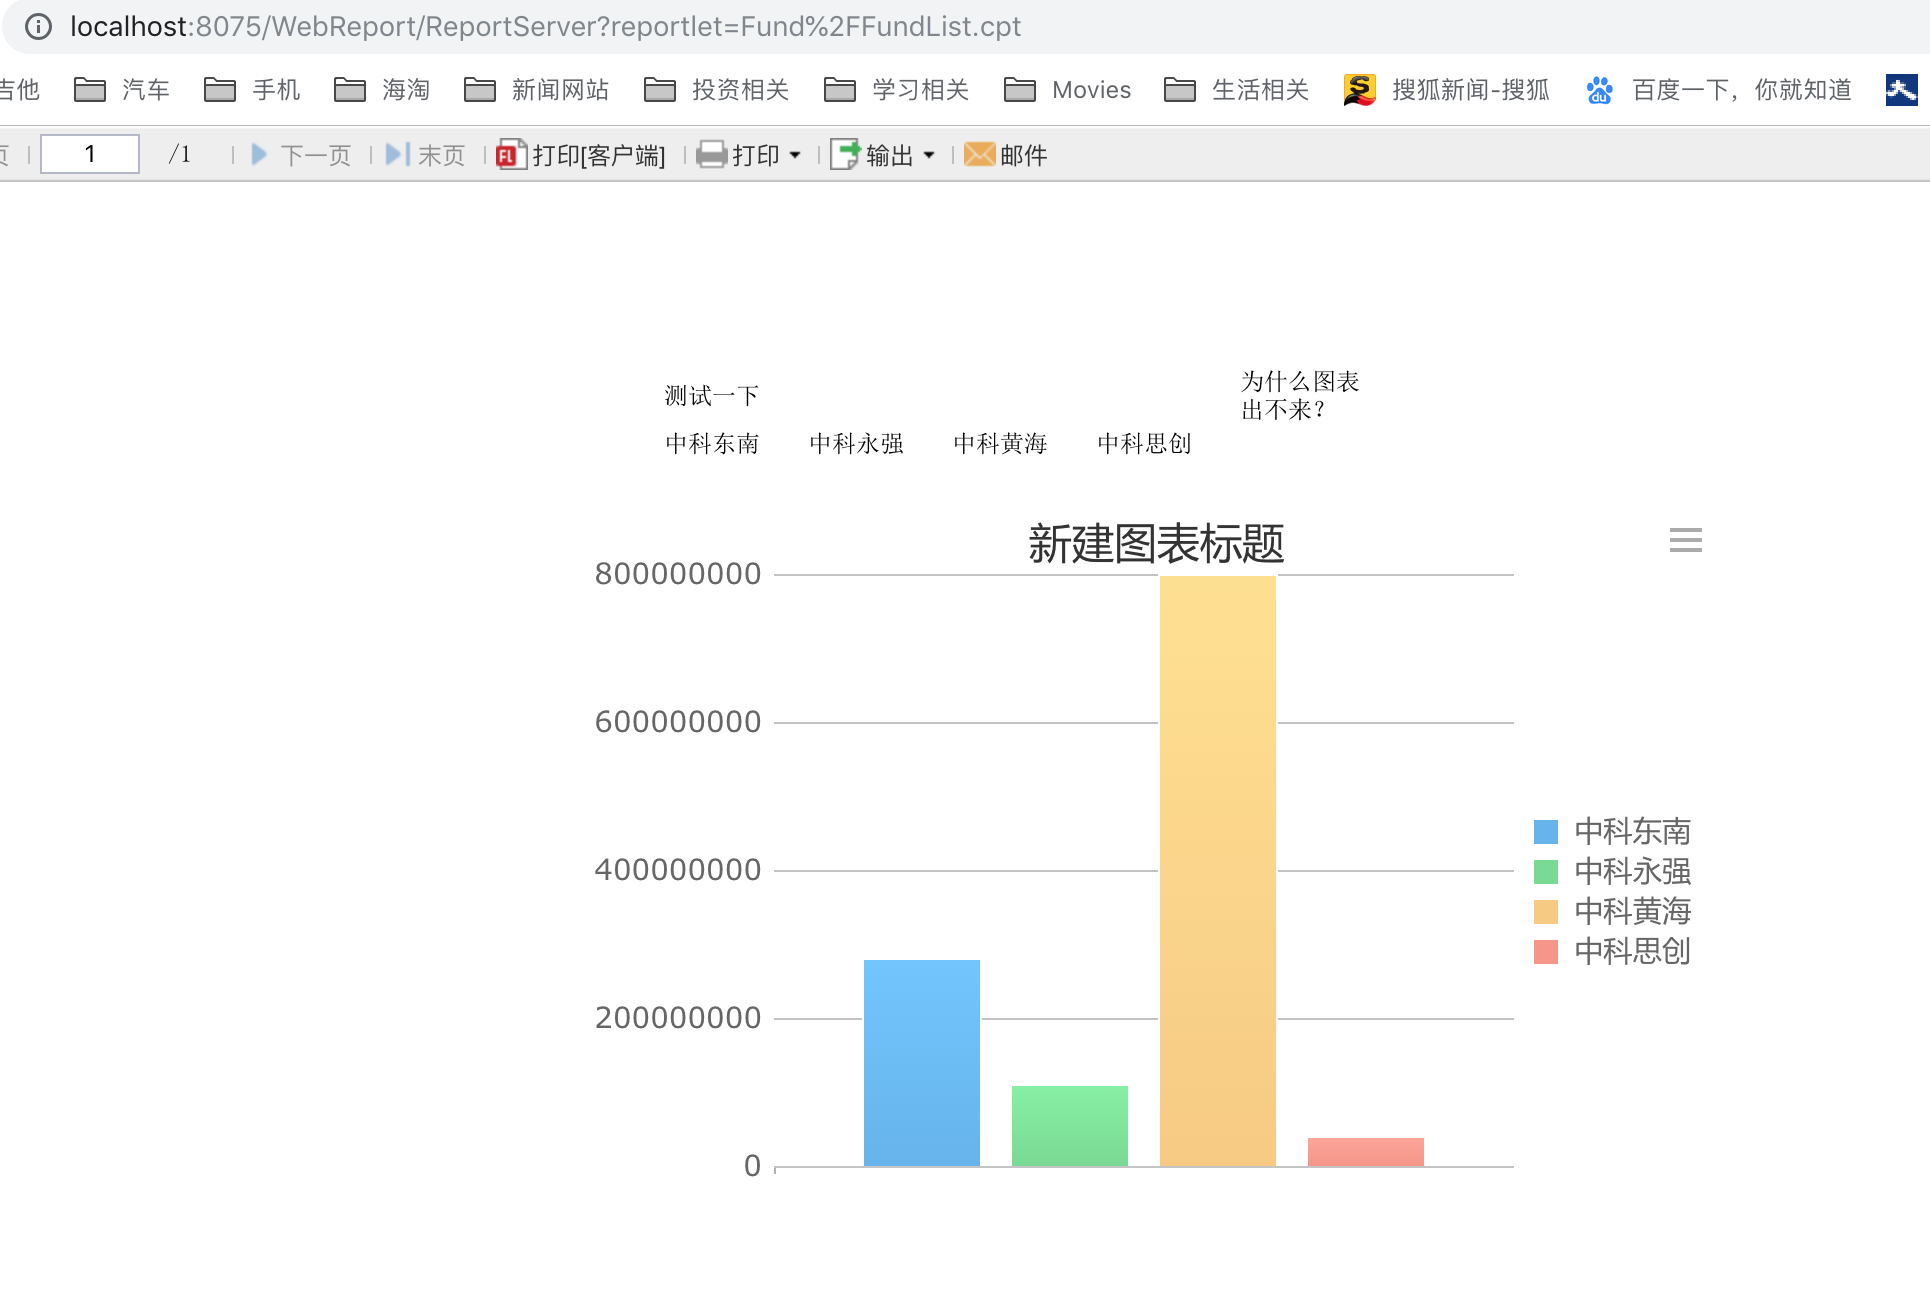1930x1316 pixels.
Task: Open the chart hamburger menu icon
Action: pyautogui.click(x=1685, y=540)
